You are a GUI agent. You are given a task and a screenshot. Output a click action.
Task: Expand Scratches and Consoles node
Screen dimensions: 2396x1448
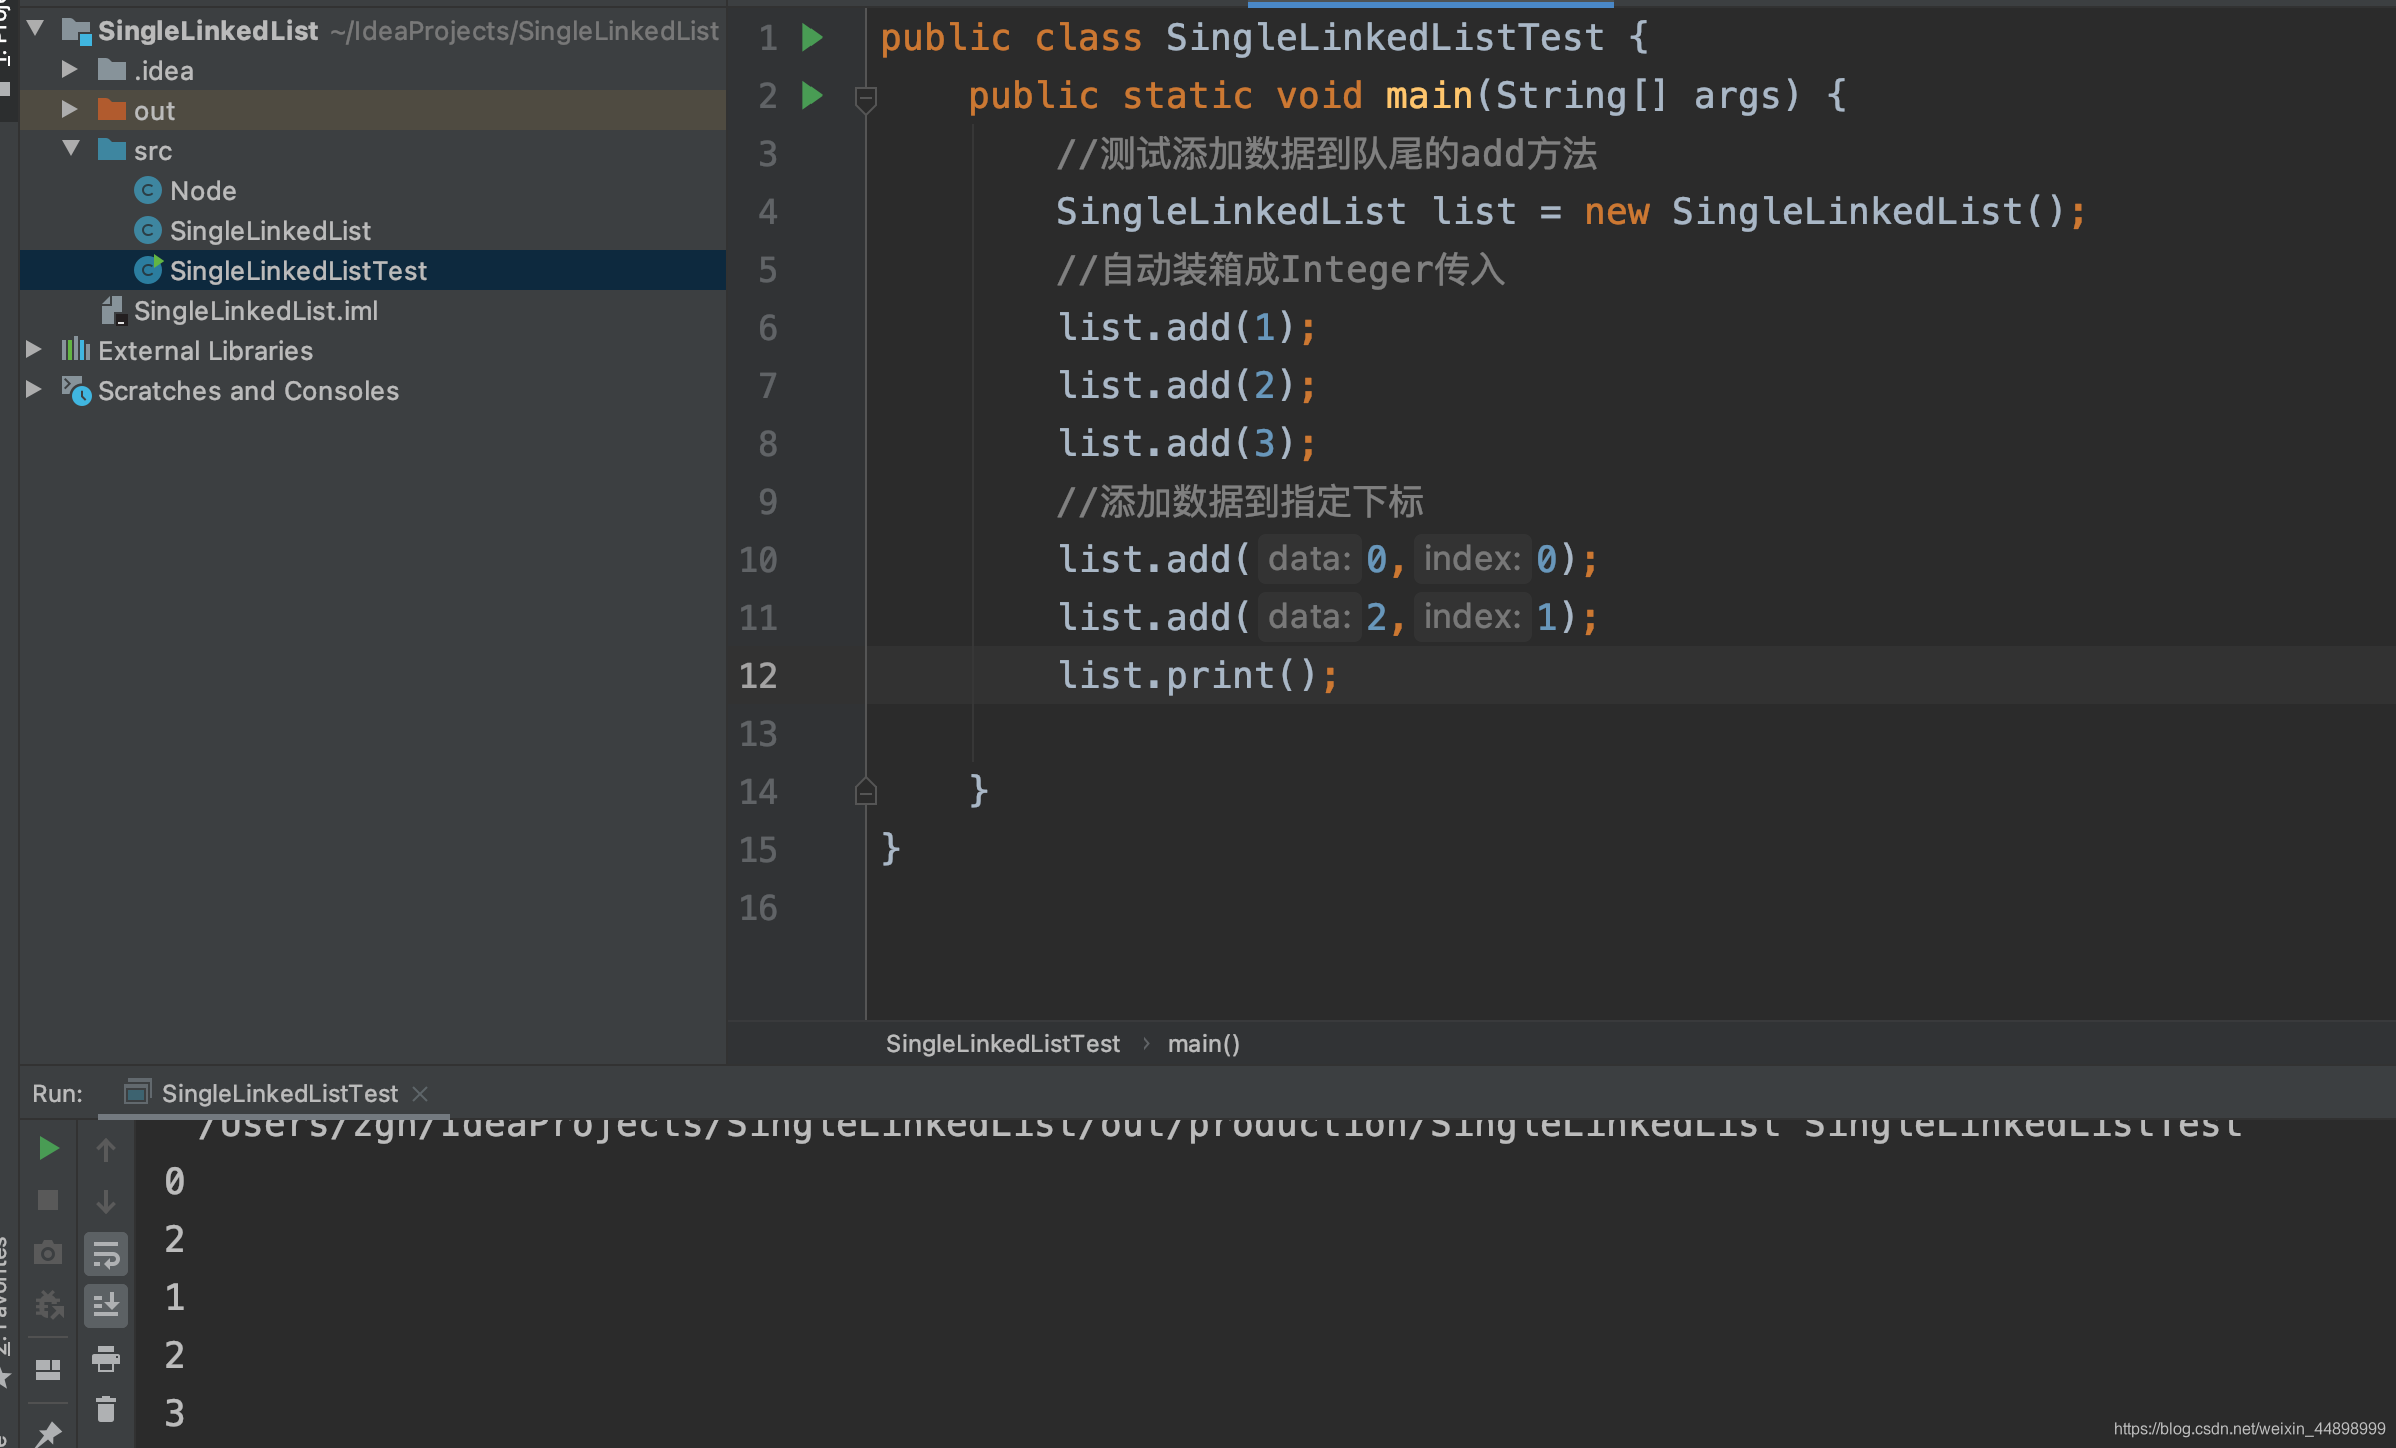click(x=34, y=389)
